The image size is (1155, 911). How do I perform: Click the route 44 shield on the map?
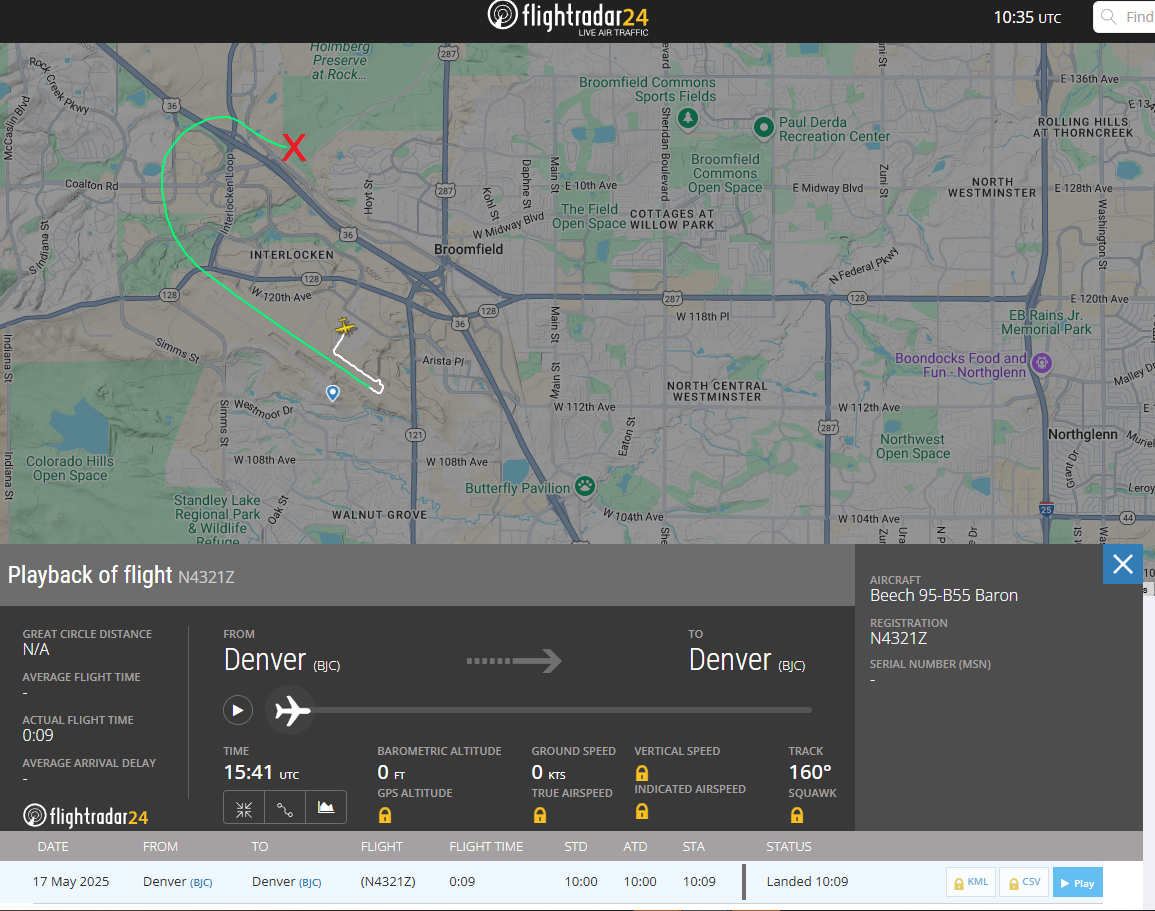pos(1128,518)
